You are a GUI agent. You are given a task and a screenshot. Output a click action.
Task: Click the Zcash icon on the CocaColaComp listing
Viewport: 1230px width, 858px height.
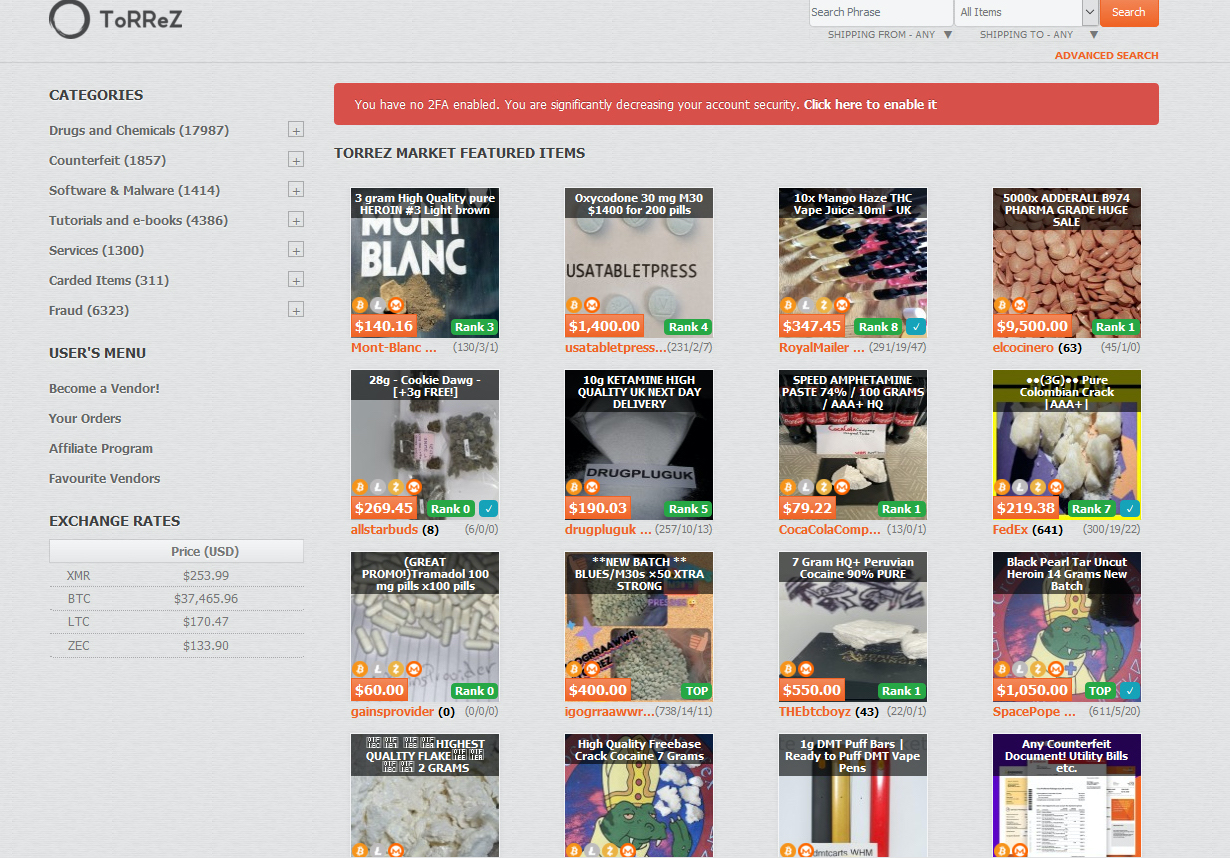click(824, 487)
